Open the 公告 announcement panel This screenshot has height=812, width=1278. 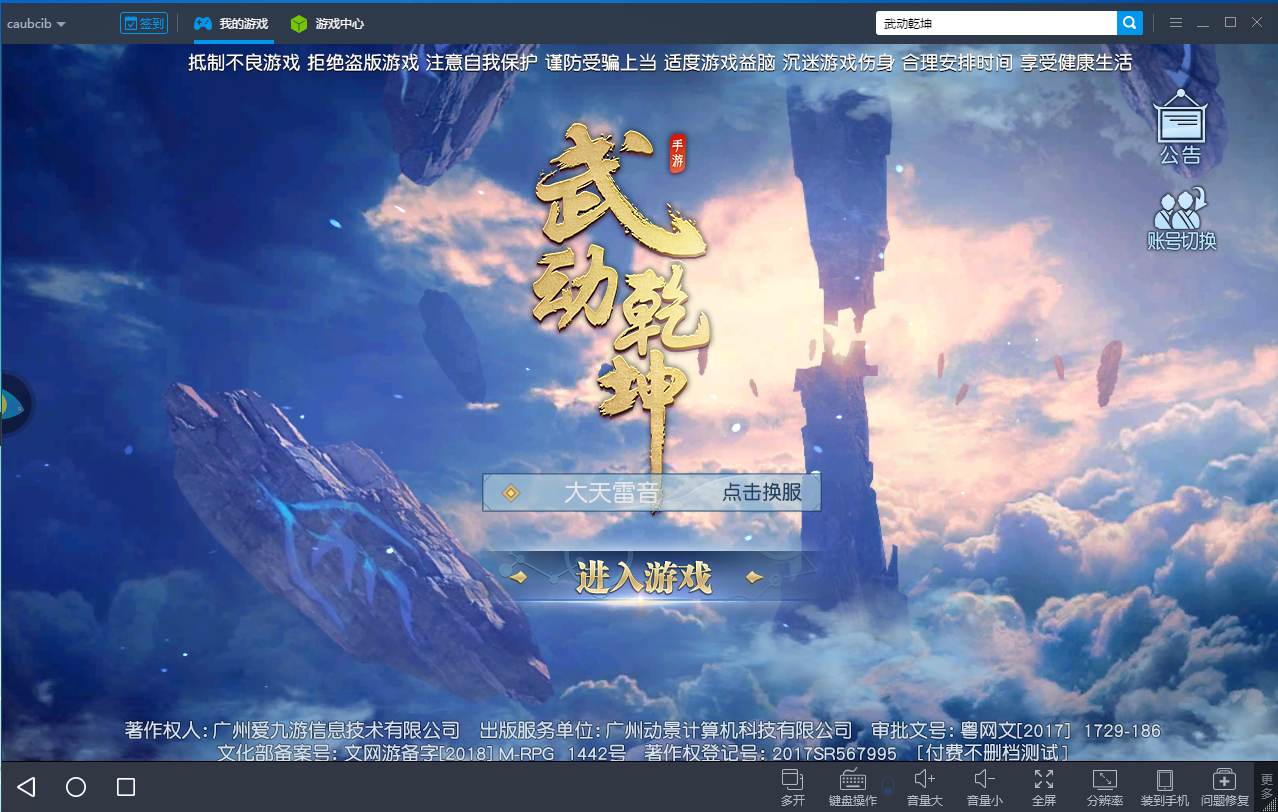(x=1180, y=127)
